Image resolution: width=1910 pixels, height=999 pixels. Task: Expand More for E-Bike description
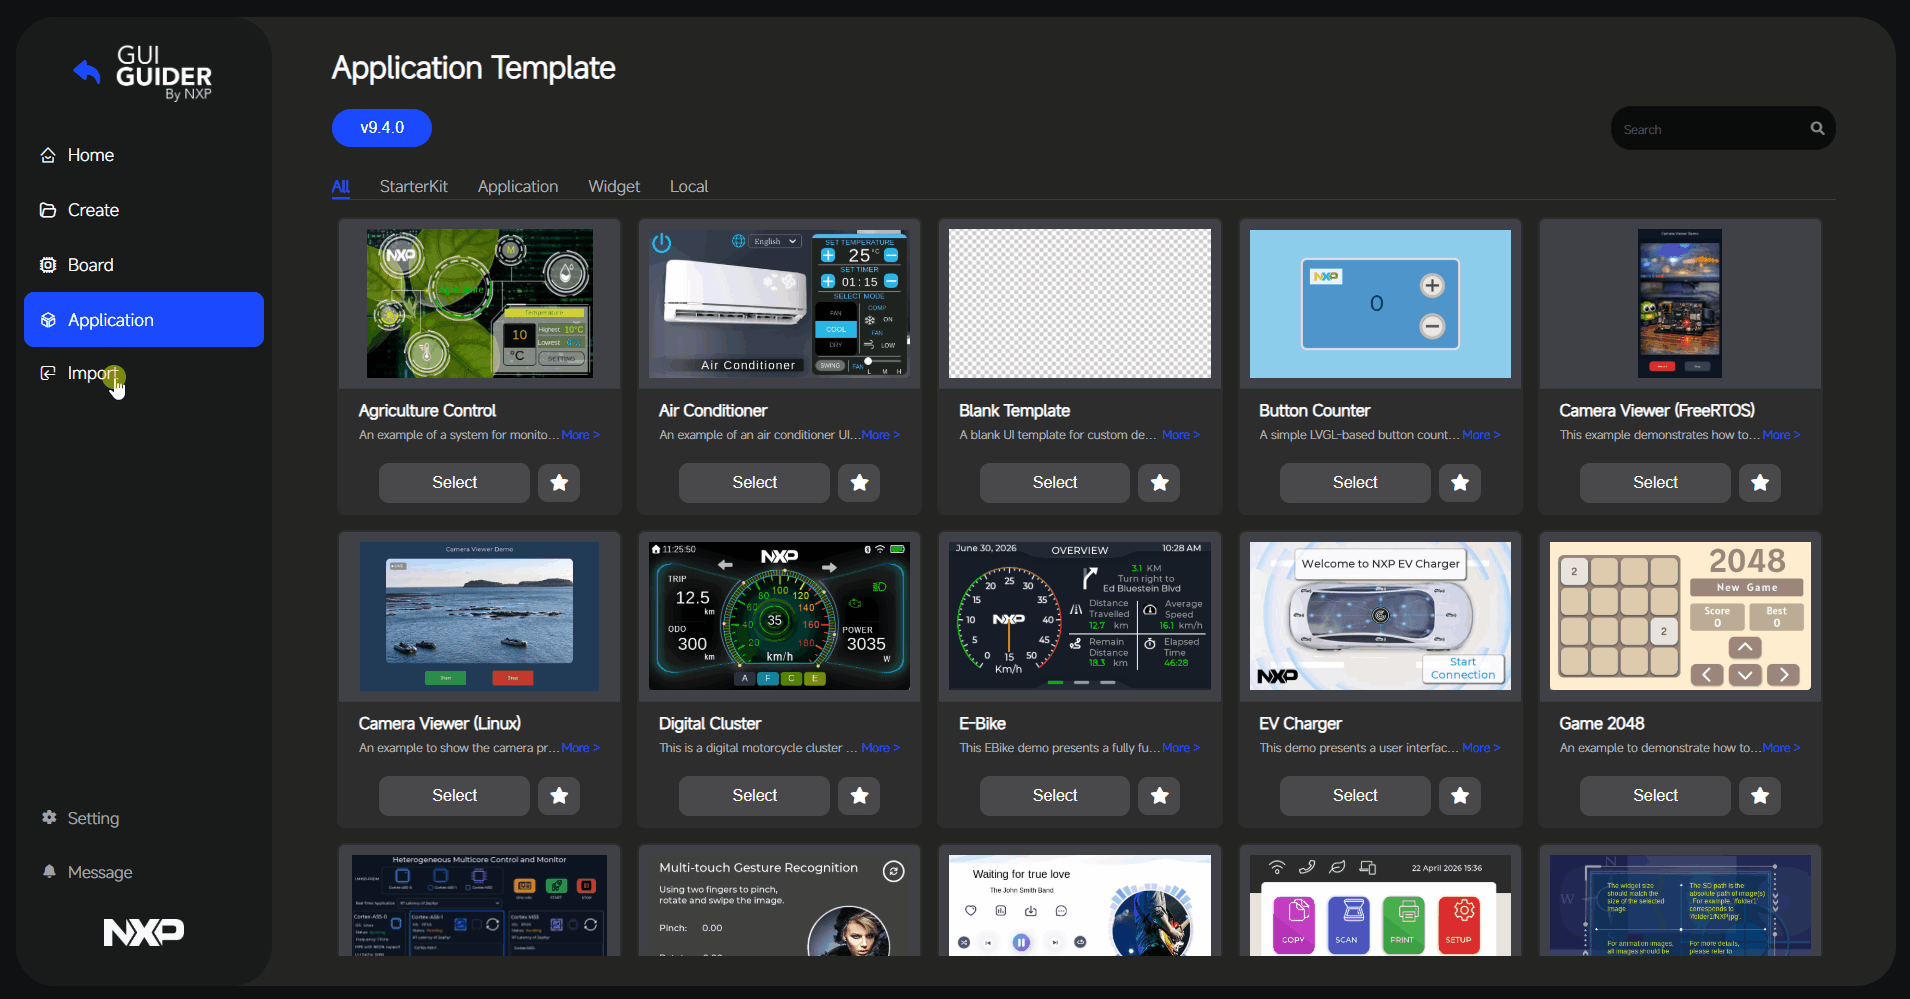[x=1180, y=748]
